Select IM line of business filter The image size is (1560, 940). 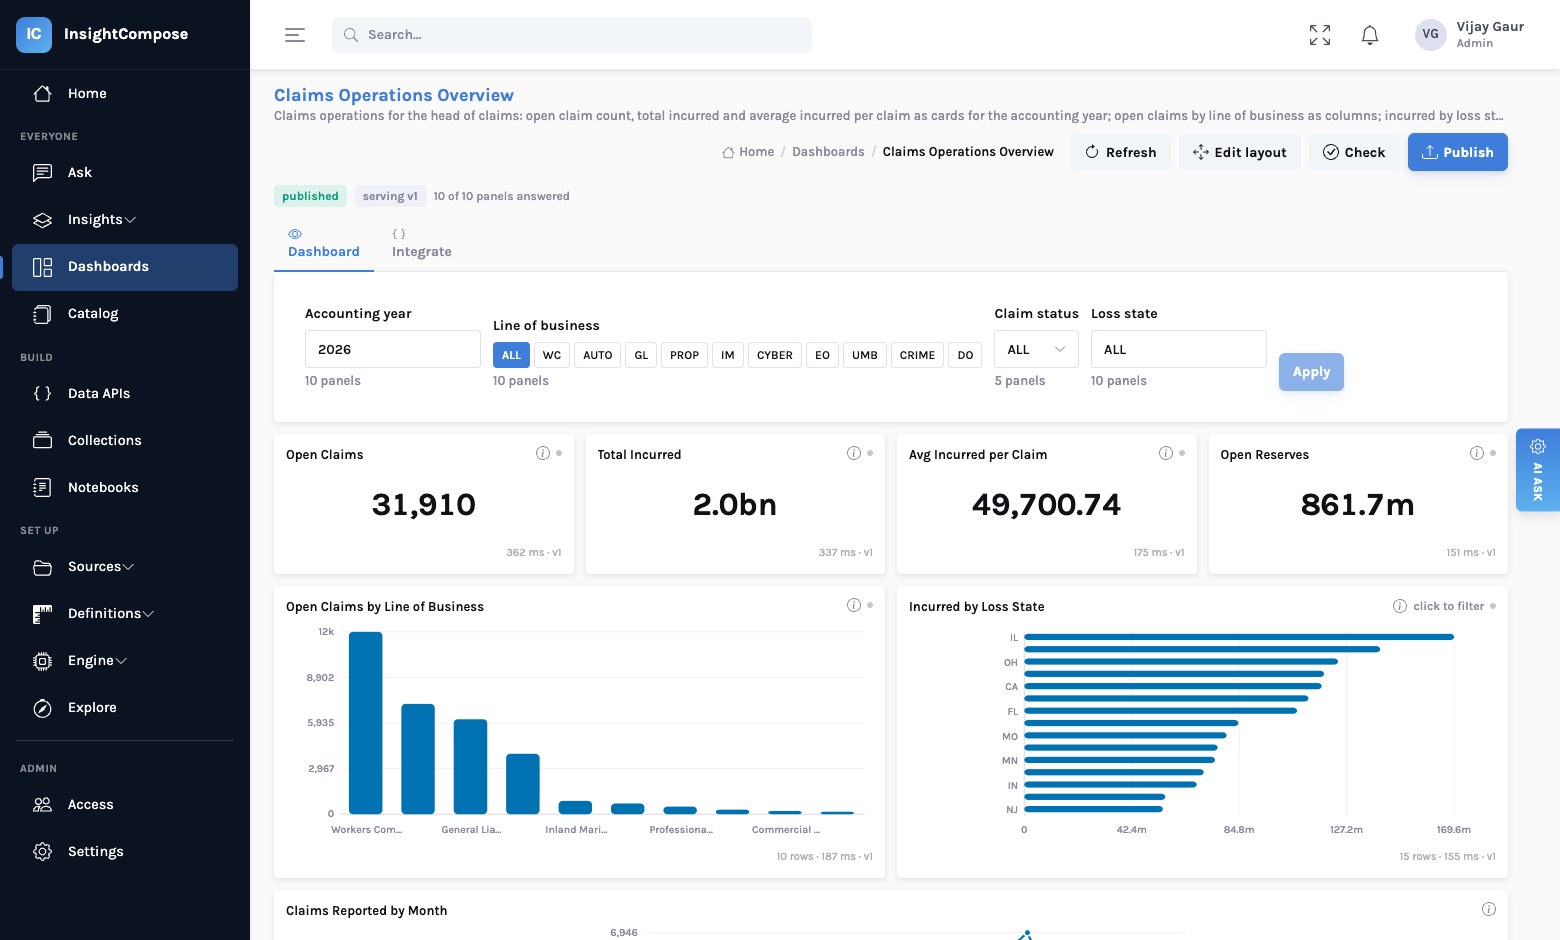728,355
